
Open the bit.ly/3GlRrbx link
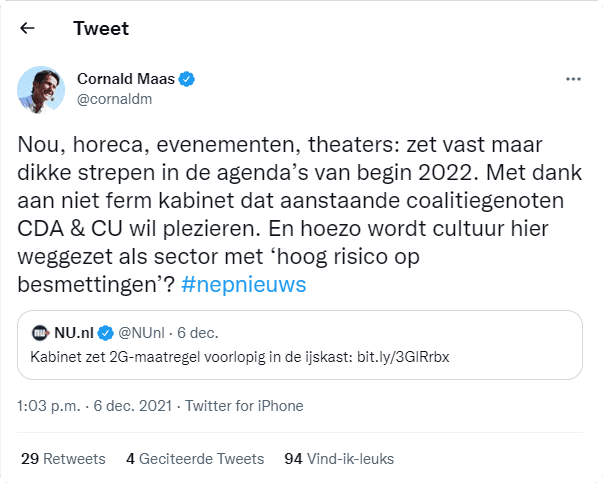click(394, 357)
